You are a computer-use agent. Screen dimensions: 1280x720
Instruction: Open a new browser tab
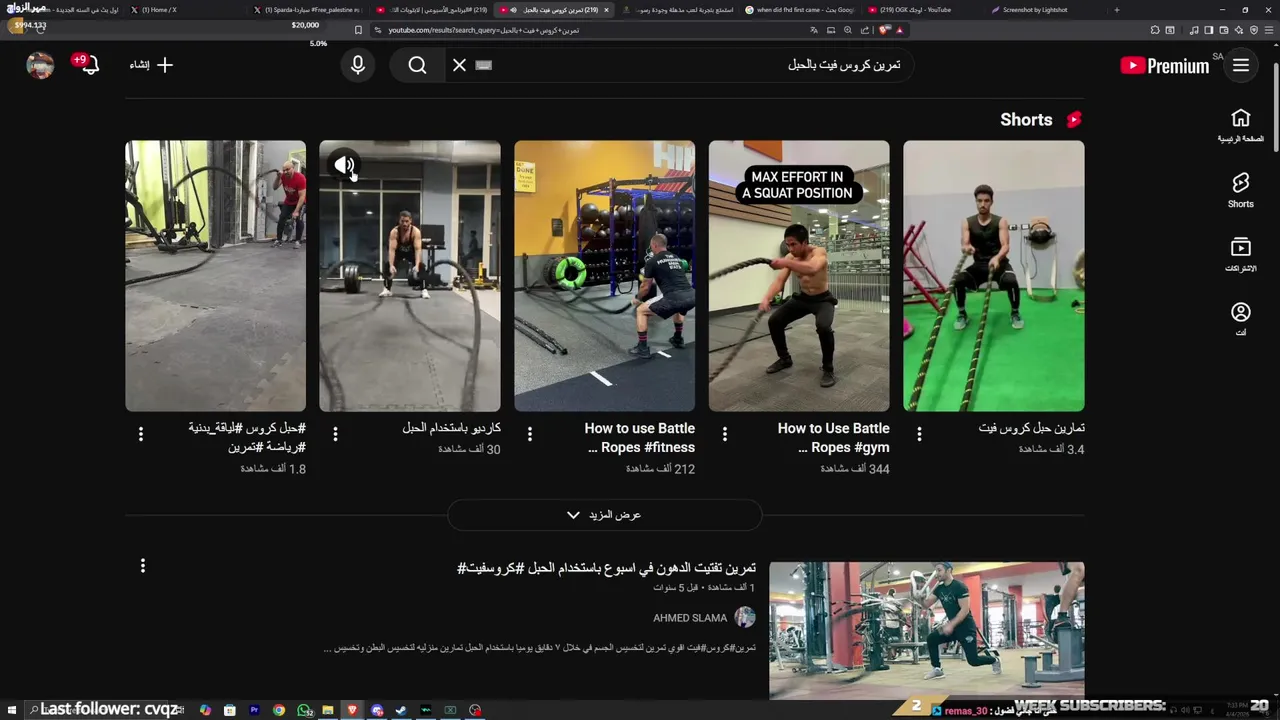(x=1117, y=10)
